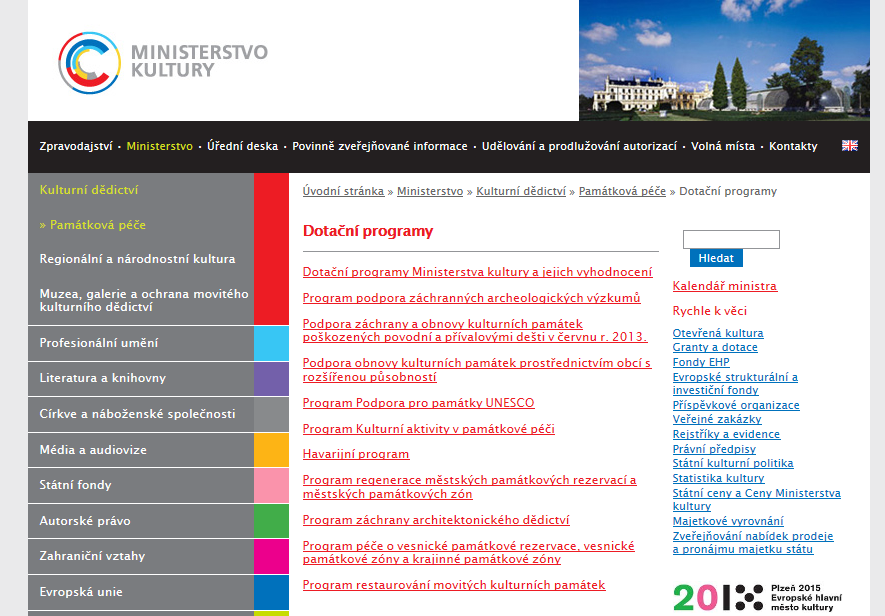The height and width of the screenshot is (616, 885).
Task: Open Otevřená kultura quick link
Action: click(718, 333)
